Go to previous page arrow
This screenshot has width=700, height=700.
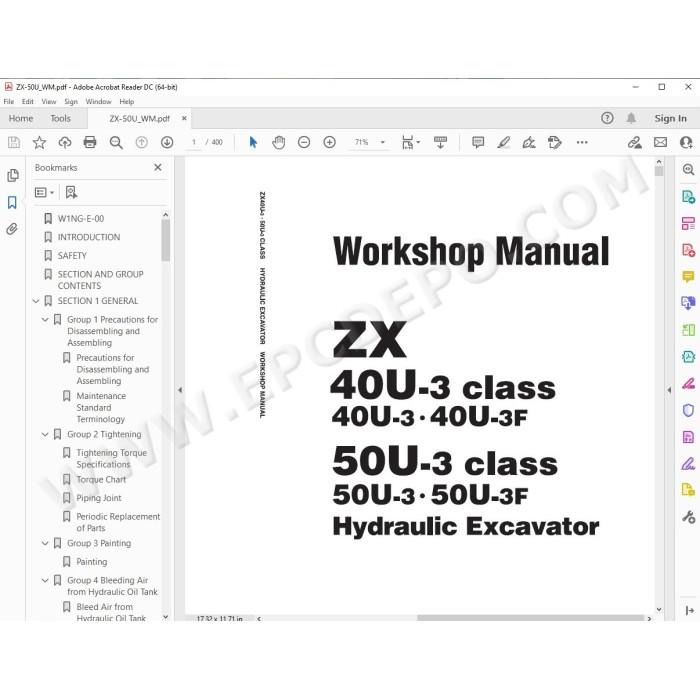tap(142, 142)
